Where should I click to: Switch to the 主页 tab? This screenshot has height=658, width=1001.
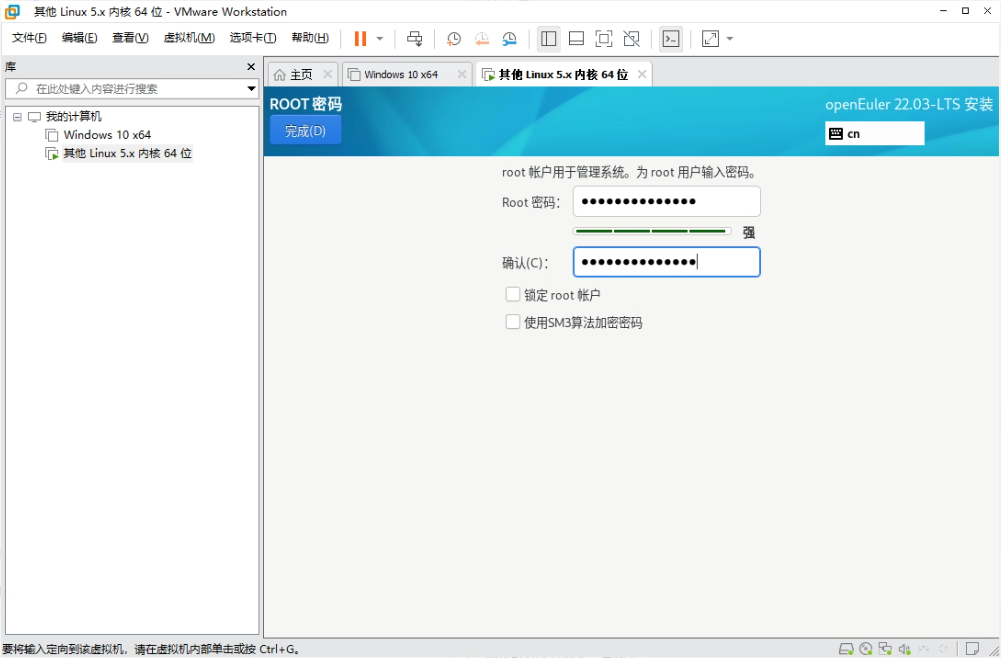coord(301,75)
